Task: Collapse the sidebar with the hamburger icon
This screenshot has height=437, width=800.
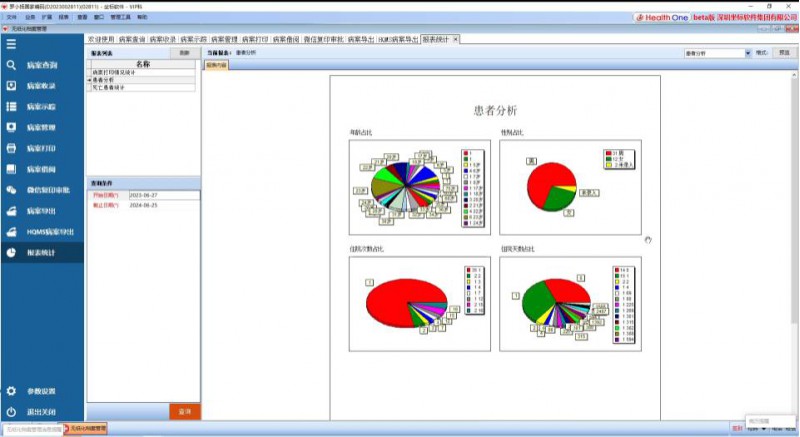Action: (x=11, y=45)
